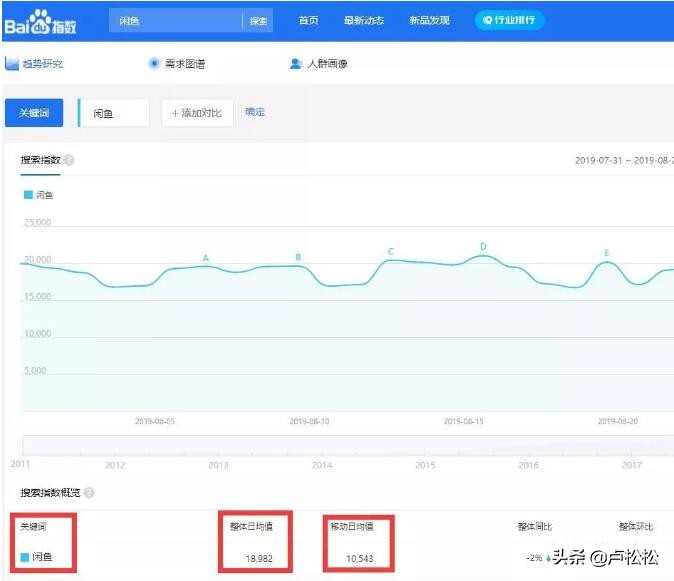Click the 2019-08-15 axis date label
The width and height of the screenshot is (674, 581).
(x=463, y=421)
